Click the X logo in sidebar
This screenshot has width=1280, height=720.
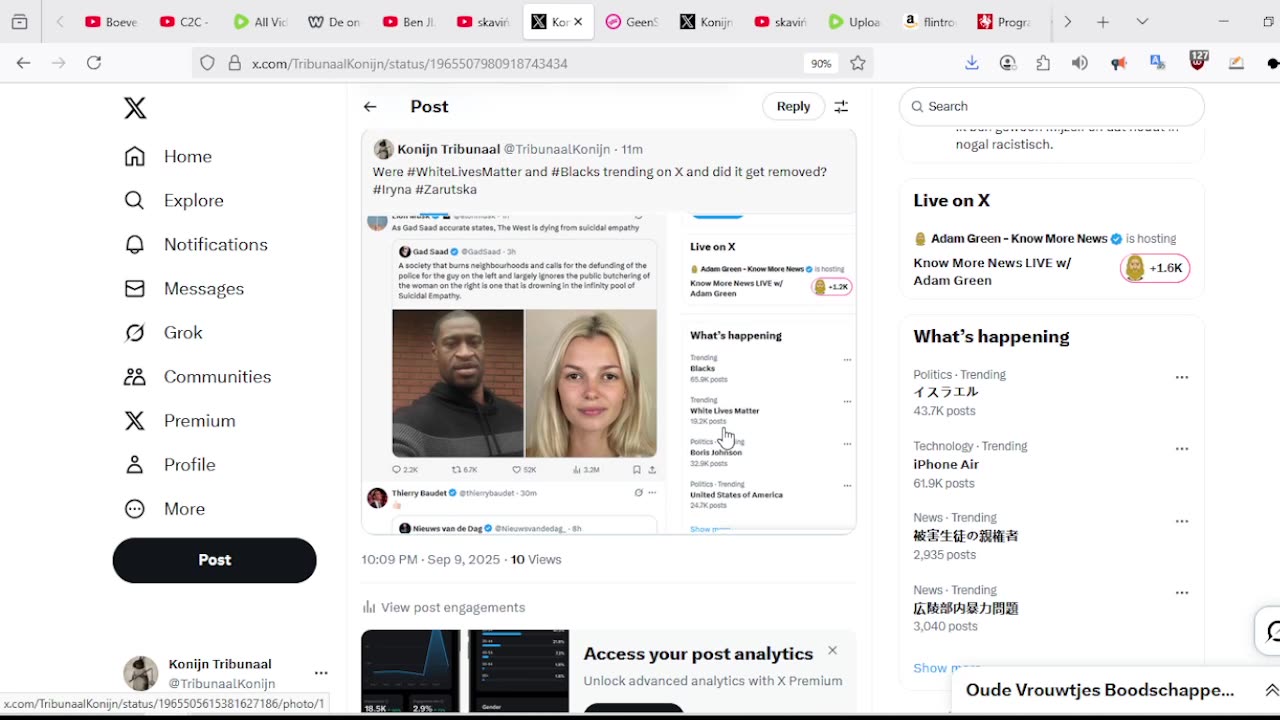click(135, 108)
